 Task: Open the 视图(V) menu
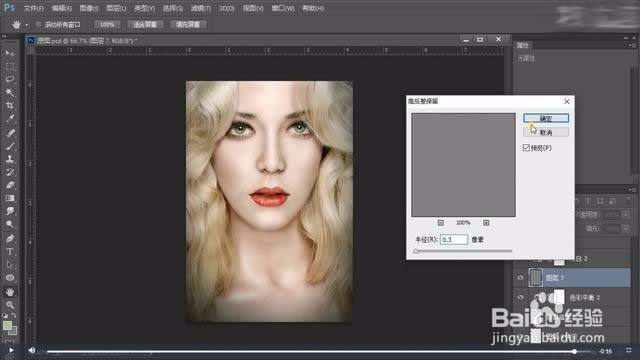253,8
